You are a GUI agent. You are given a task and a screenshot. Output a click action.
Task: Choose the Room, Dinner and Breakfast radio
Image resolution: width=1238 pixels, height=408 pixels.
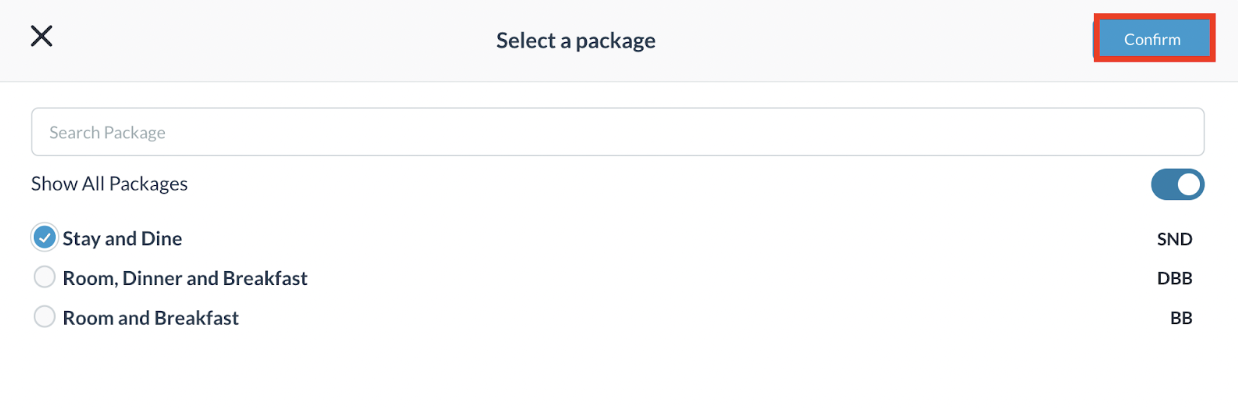pyautogui.click(x=44, y=277)
